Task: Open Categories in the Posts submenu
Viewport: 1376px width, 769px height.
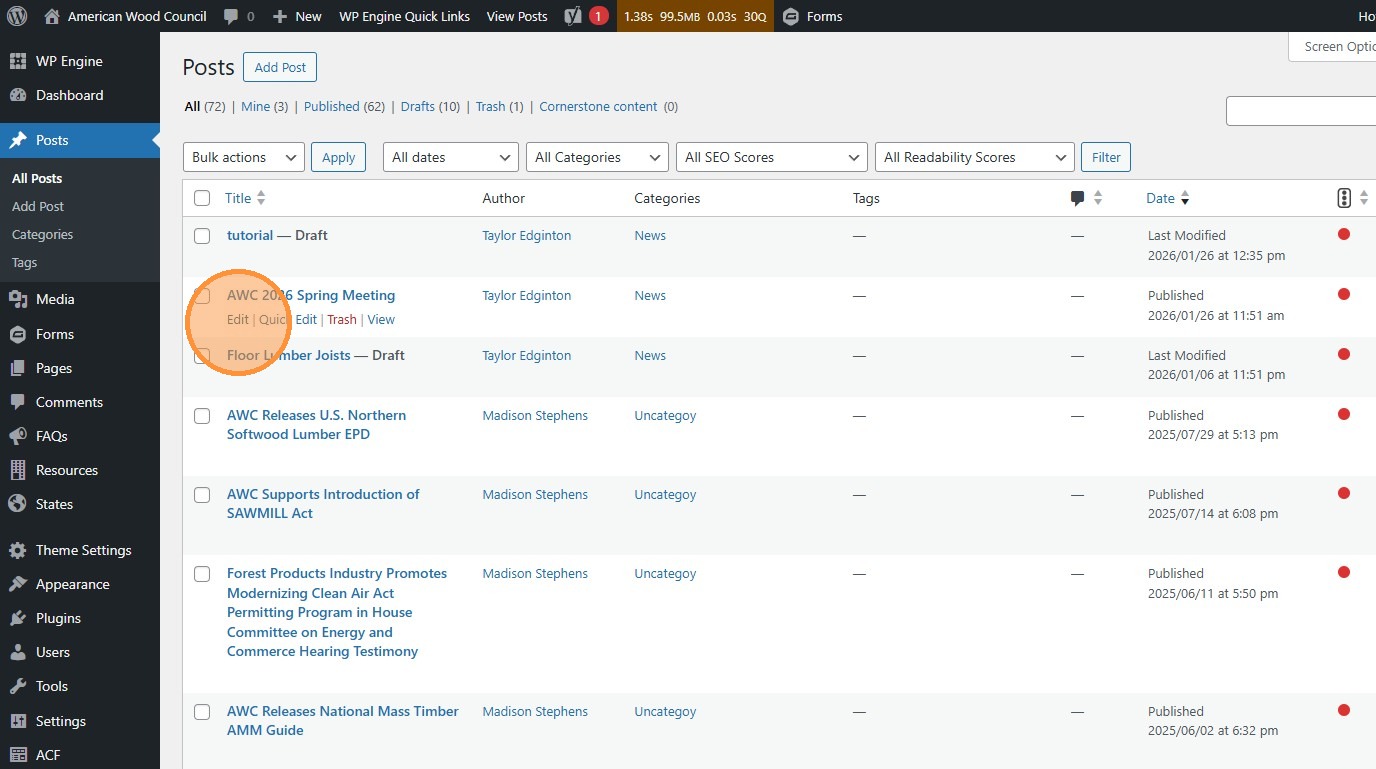Action: pyautogui.click(x=42, y=234)
